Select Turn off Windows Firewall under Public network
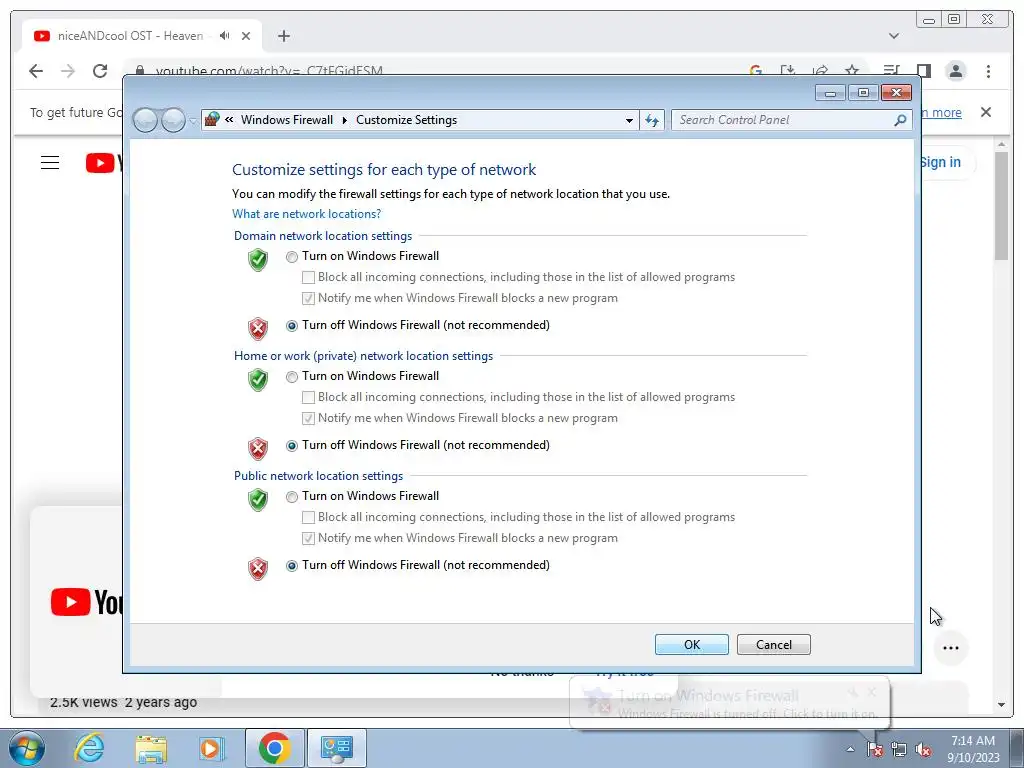This screenshot has height=768, width=1024. coord(292,566)
